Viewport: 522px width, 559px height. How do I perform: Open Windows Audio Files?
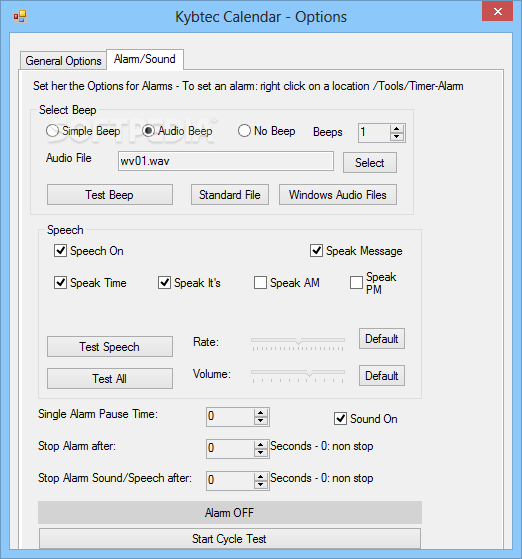[x=338, y=195]
